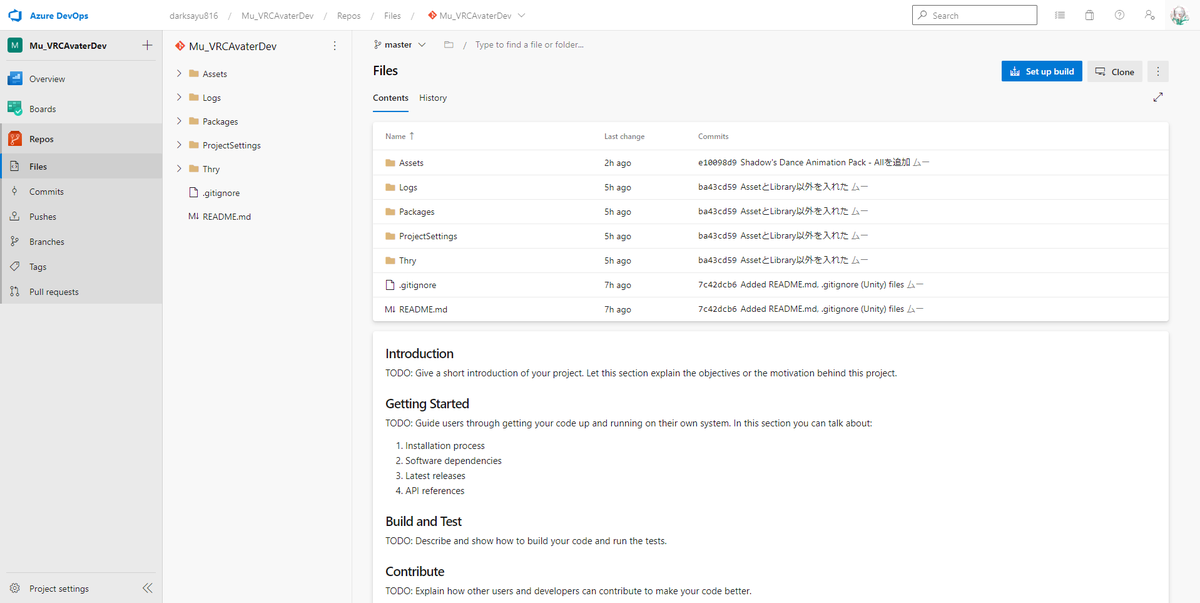Expand the ProjectSettings folder in tree
This screenshot has height=603, width=1200.
pos(179,145)
